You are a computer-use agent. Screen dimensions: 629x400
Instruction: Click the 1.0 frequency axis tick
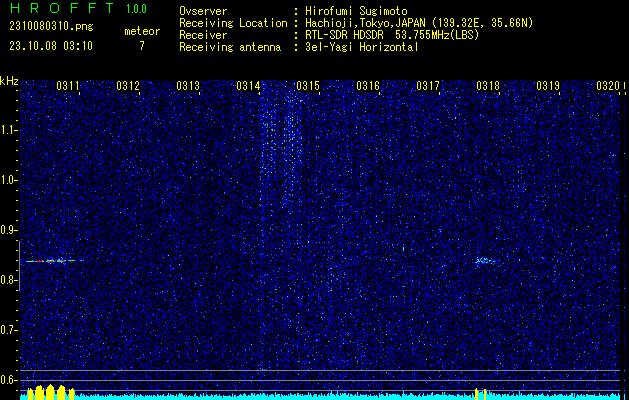[x=10, y=180]
